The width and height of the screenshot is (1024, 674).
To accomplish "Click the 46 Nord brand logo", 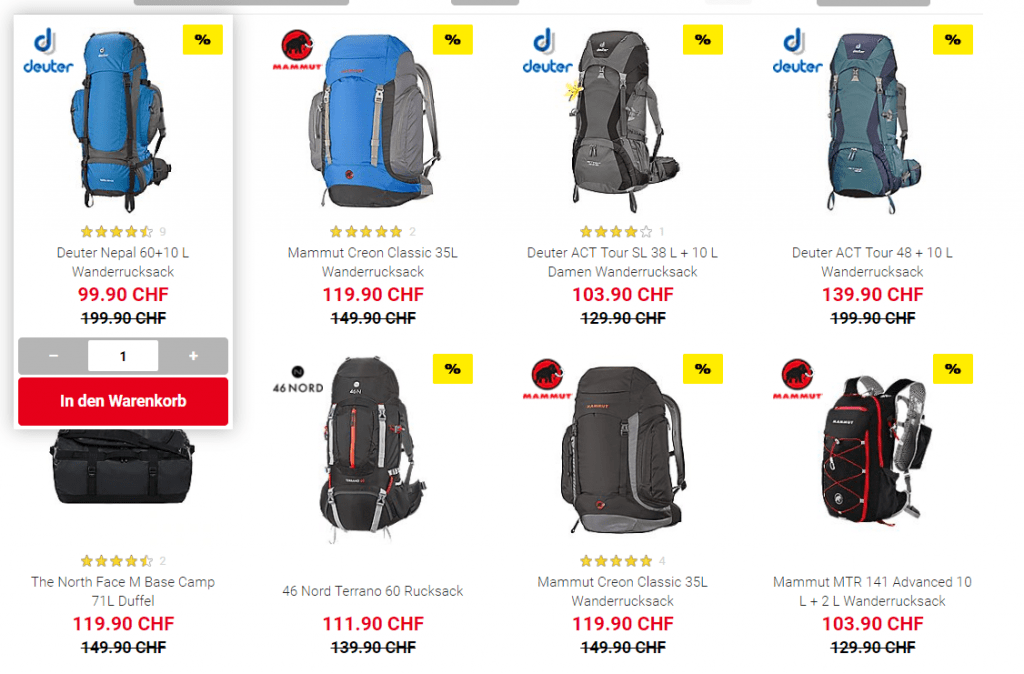I will point(298,380).
